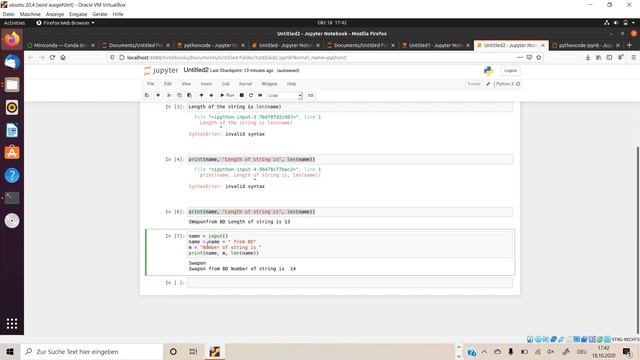Copy selected cells in Jupyter toolbar
Screen dimensions: 640x360
tap(179, 95)
